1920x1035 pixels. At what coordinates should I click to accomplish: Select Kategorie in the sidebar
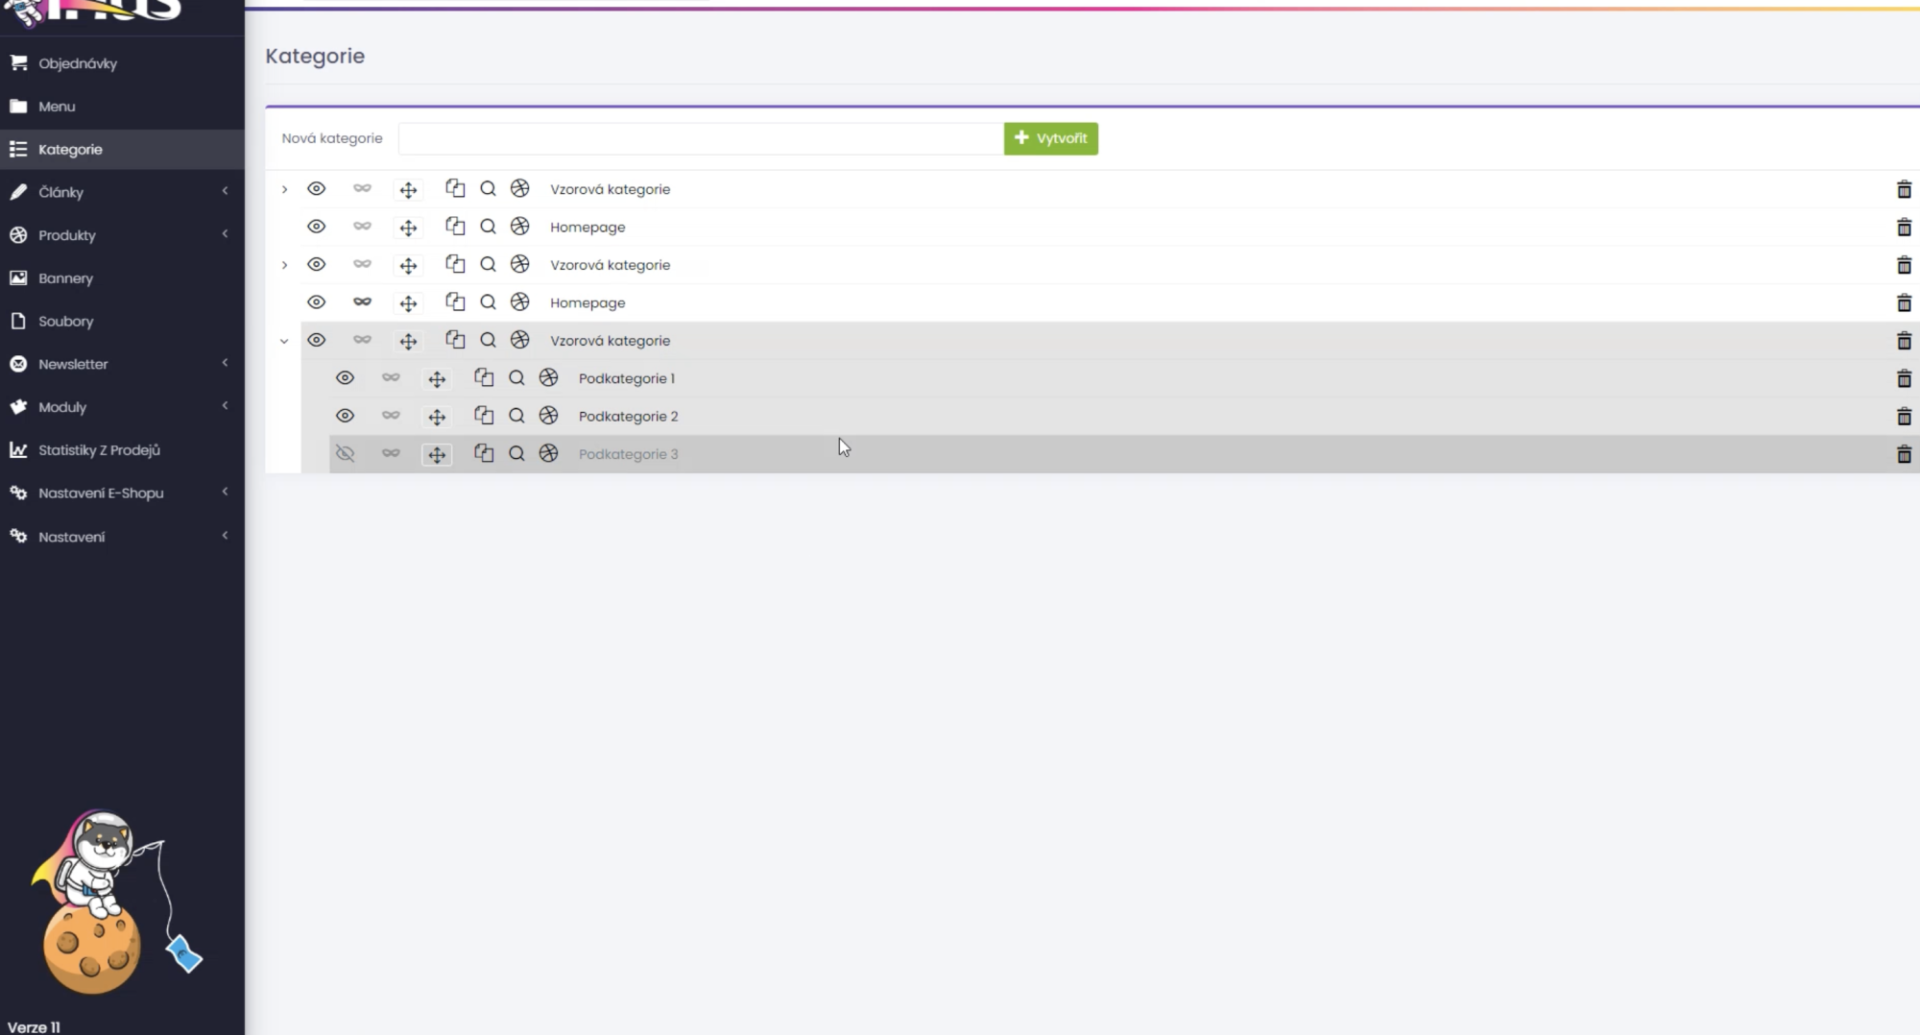click(122, 149)
